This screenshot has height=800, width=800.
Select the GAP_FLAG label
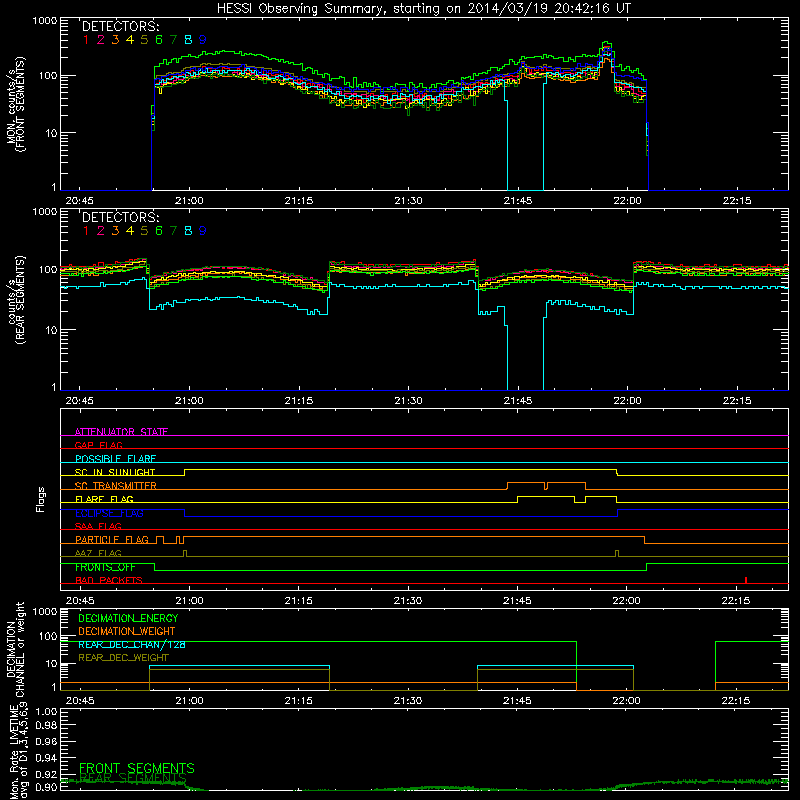click(98, 445)
